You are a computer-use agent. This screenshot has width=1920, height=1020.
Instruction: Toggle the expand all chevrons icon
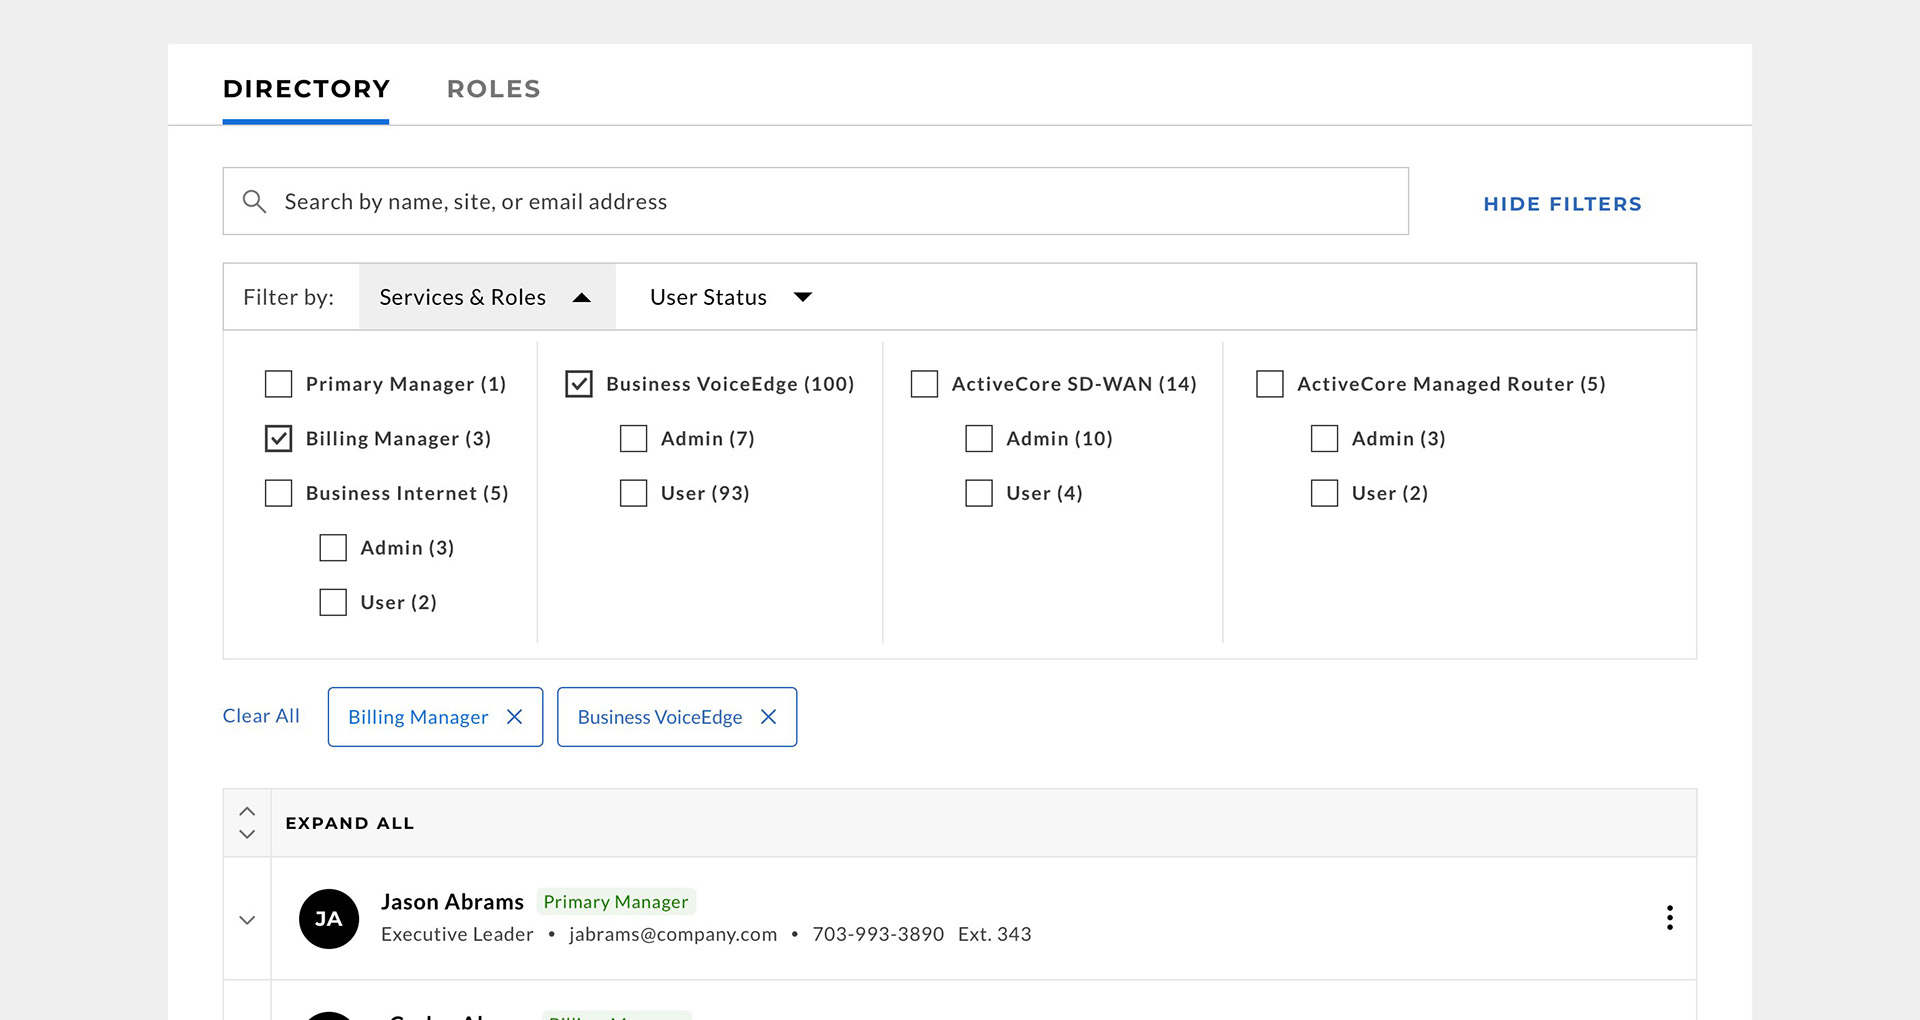tap(247, 823)
